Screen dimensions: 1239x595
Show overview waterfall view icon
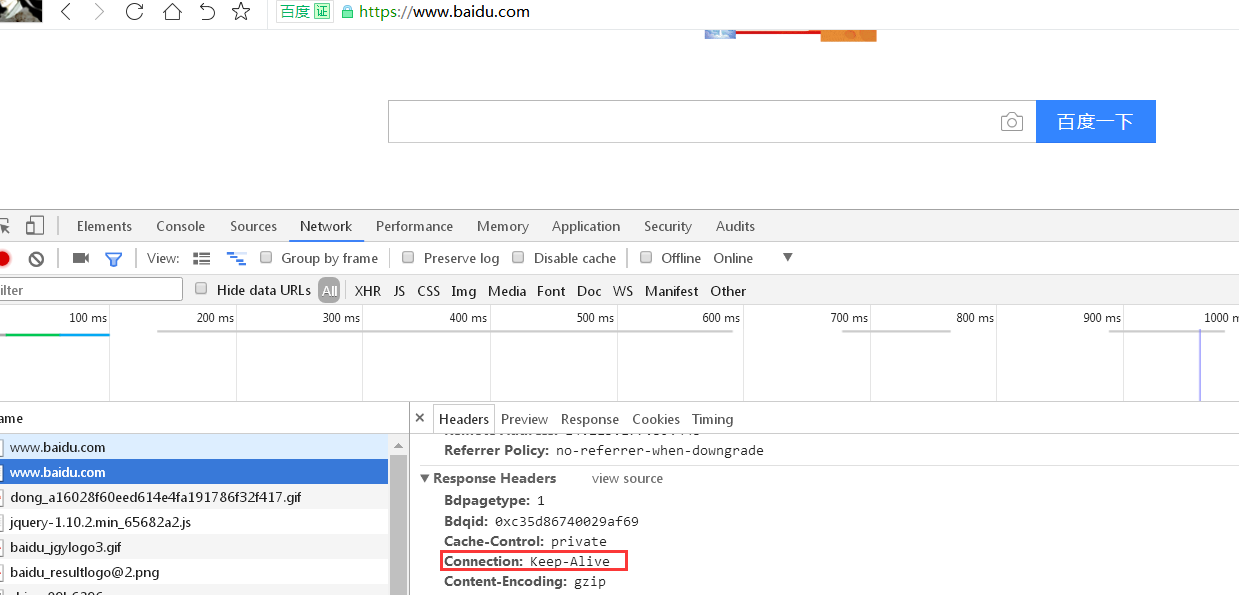click(236, 258)
